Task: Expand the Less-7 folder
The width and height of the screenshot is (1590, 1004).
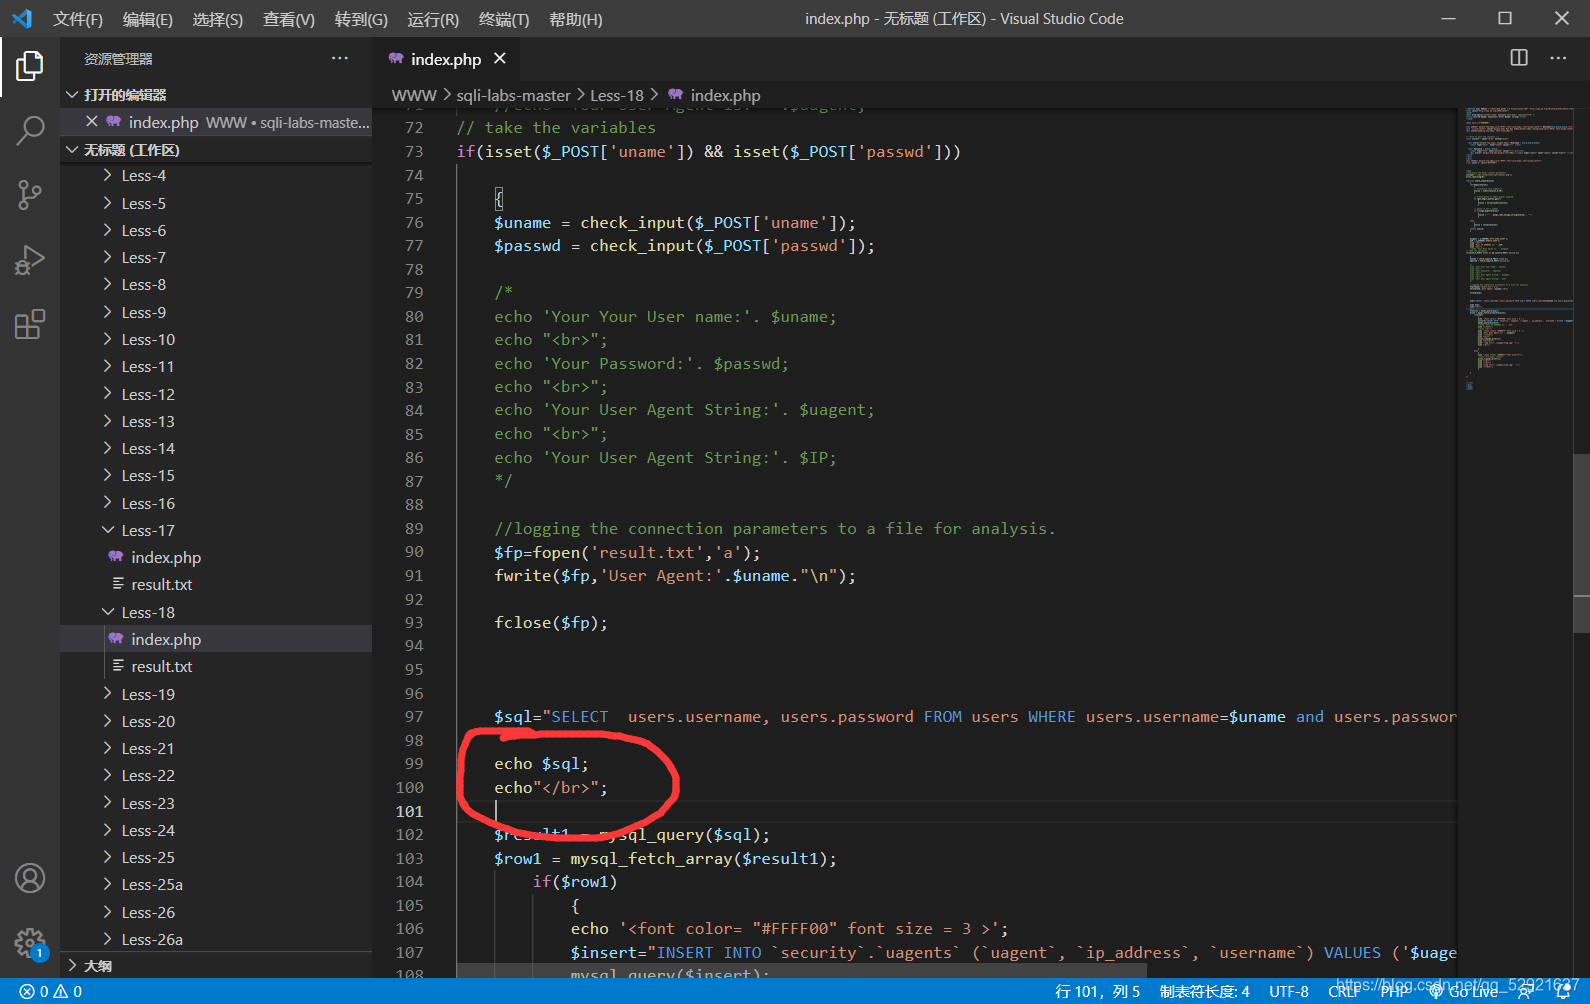Action: (216, 258)
